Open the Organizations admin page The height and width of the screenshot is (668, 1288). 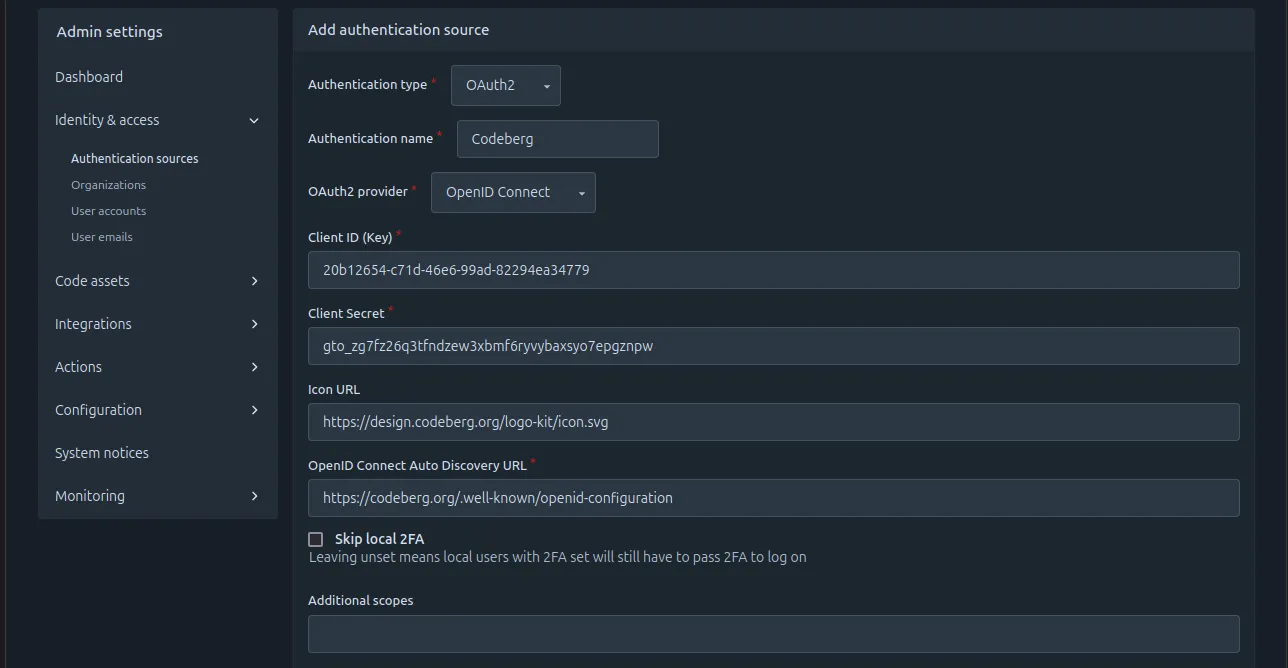[x=108, y=185]
